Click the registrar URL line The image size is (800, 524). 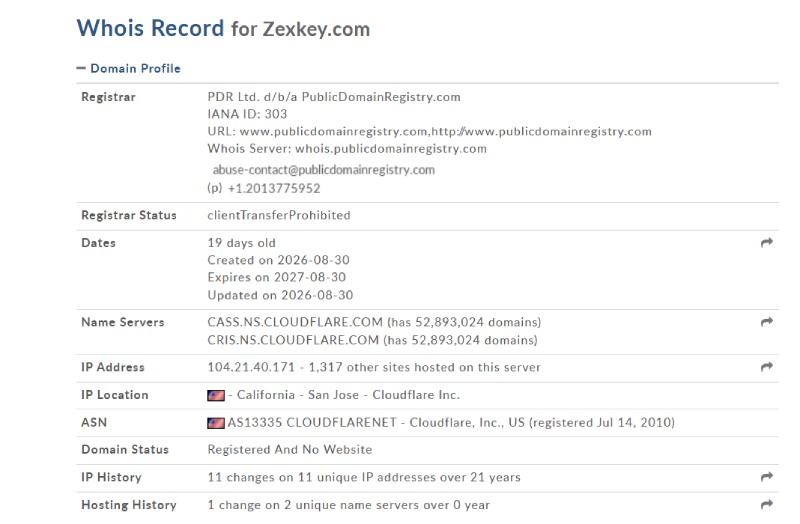pos(429,132)
